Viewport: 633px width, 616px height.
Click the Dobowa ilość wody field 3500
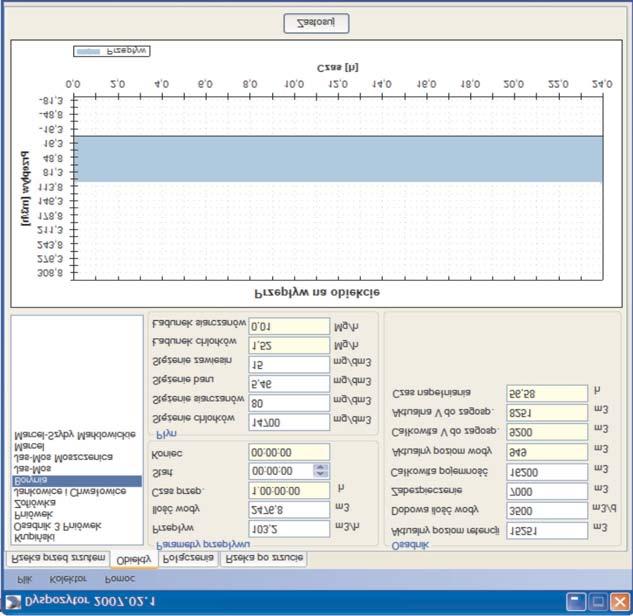547,511
